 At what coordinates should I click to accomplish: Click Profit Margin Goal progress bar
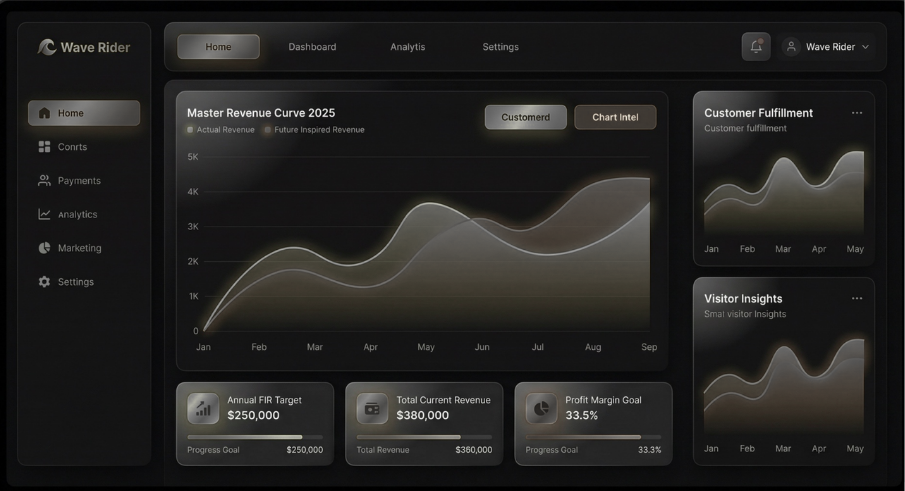tap(593, 437)
